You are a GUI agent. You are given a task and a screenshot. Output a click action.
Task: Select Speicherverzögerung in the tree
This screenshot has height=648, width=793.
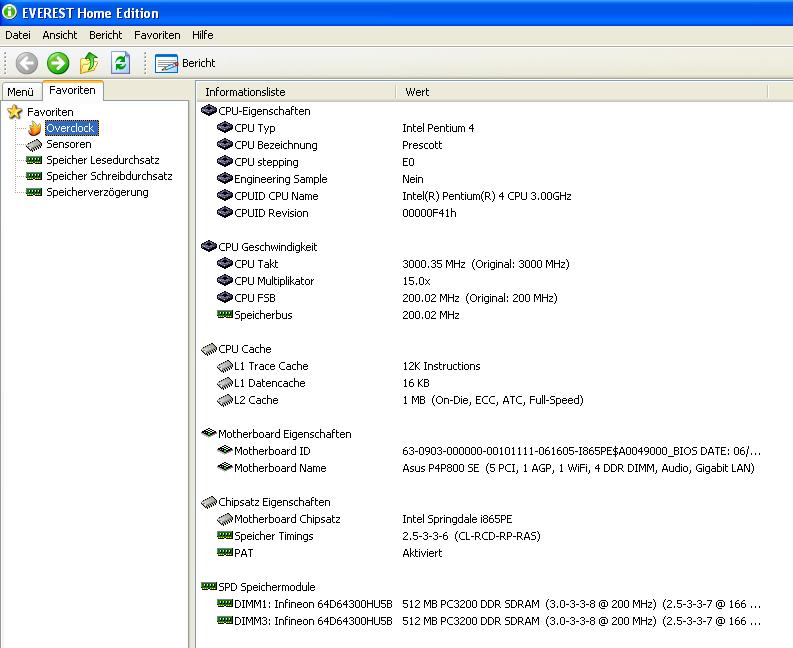click(x=98, y=192)
